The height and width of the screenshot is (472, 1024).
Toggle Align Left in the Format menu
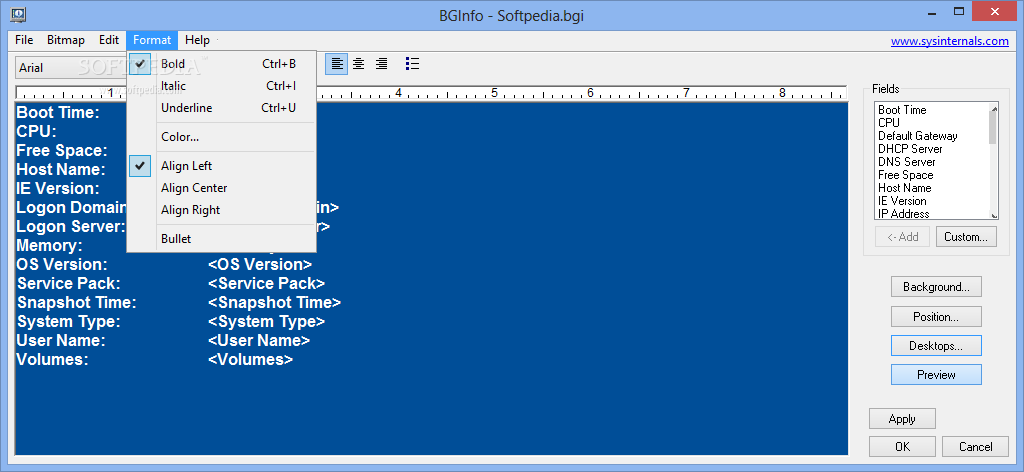(221, 166)
